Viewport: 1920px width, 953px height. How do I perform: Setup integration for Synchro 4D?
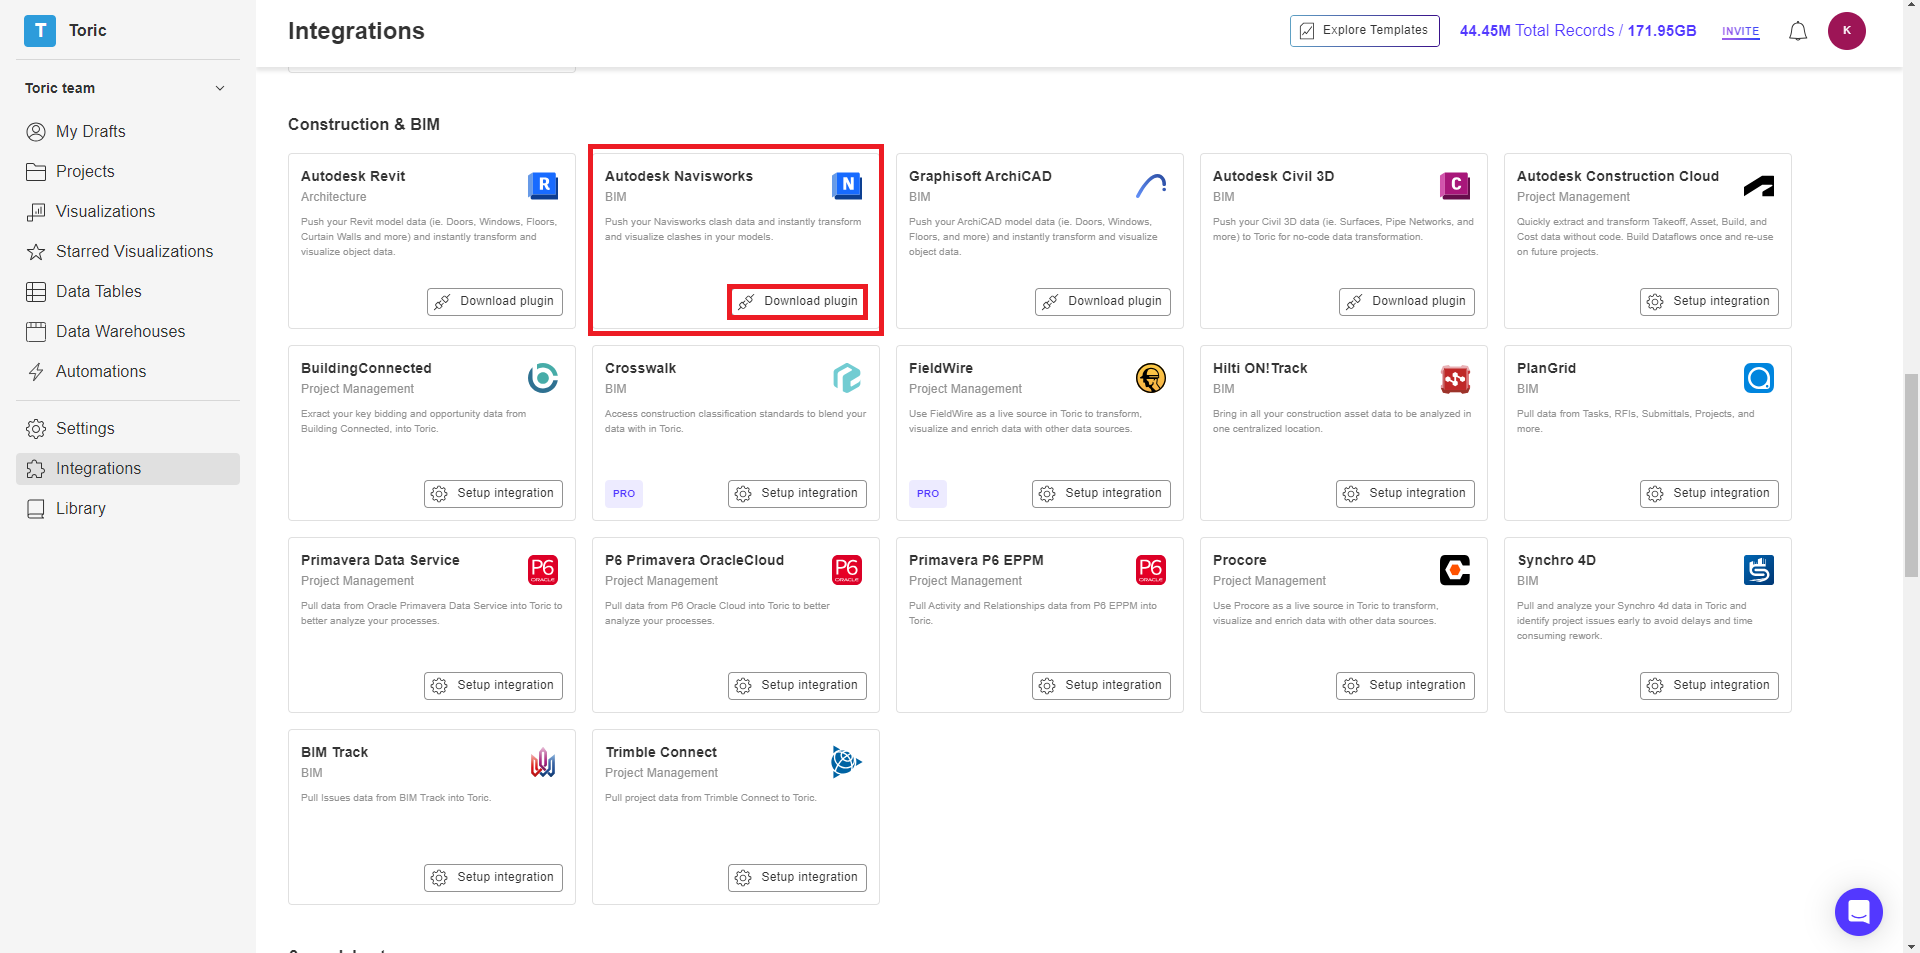(x=1709, y=685)
